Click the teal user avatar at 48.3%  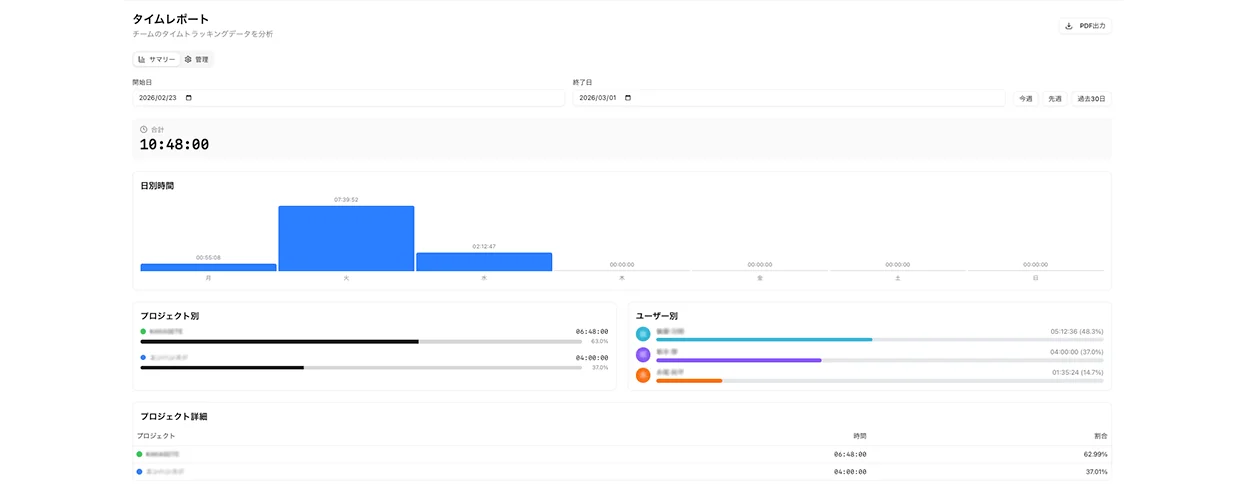tap(643, 334)
